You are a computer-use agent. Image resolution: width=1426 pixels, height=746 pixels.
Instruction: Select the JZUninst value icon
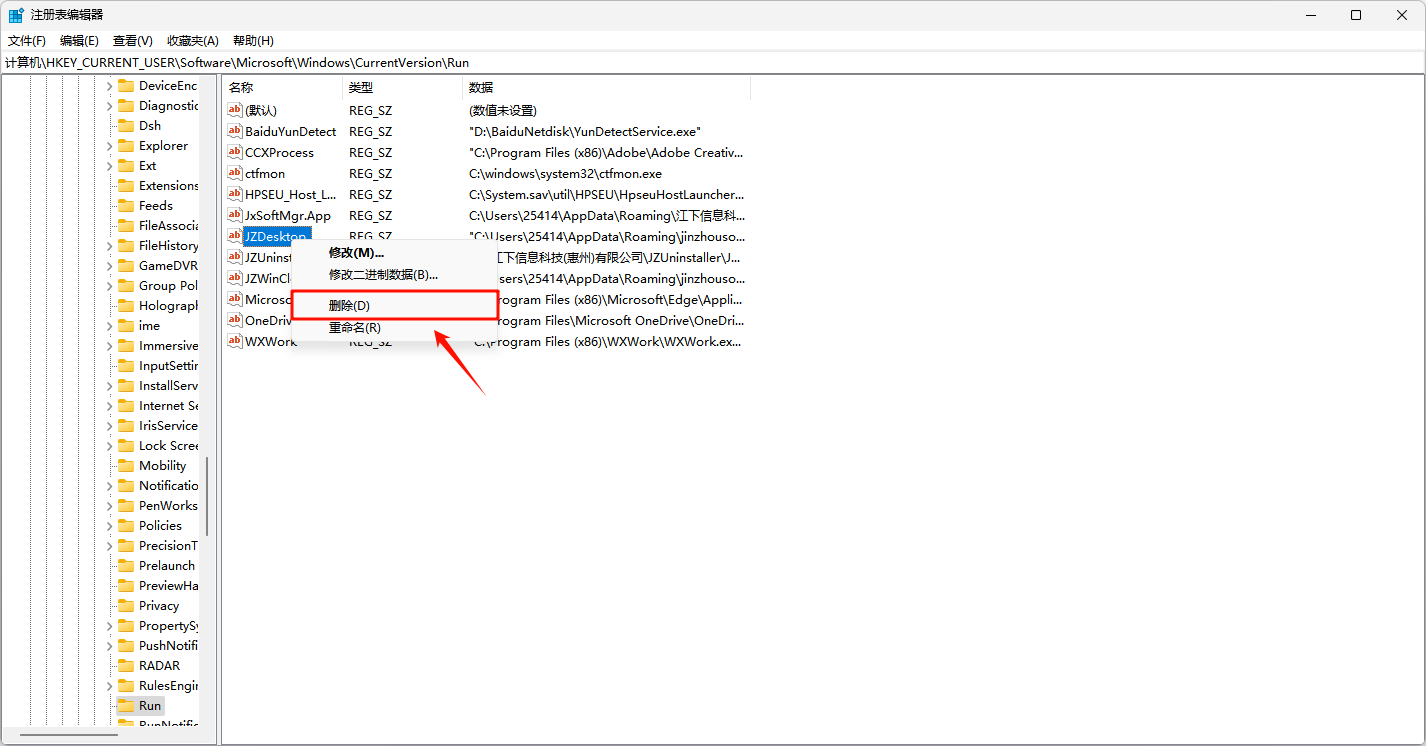point(235,257)
